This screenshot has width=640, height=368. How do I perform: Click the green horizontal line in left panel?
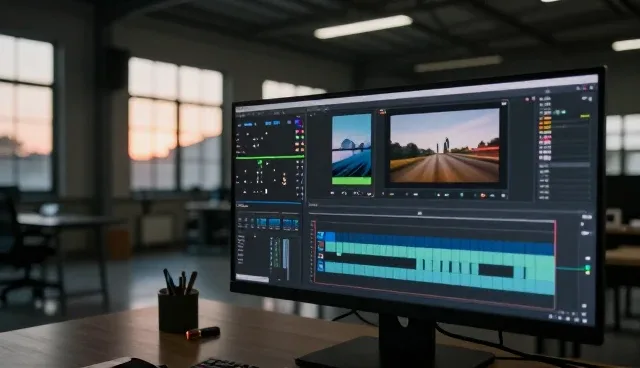click(270, 157)
